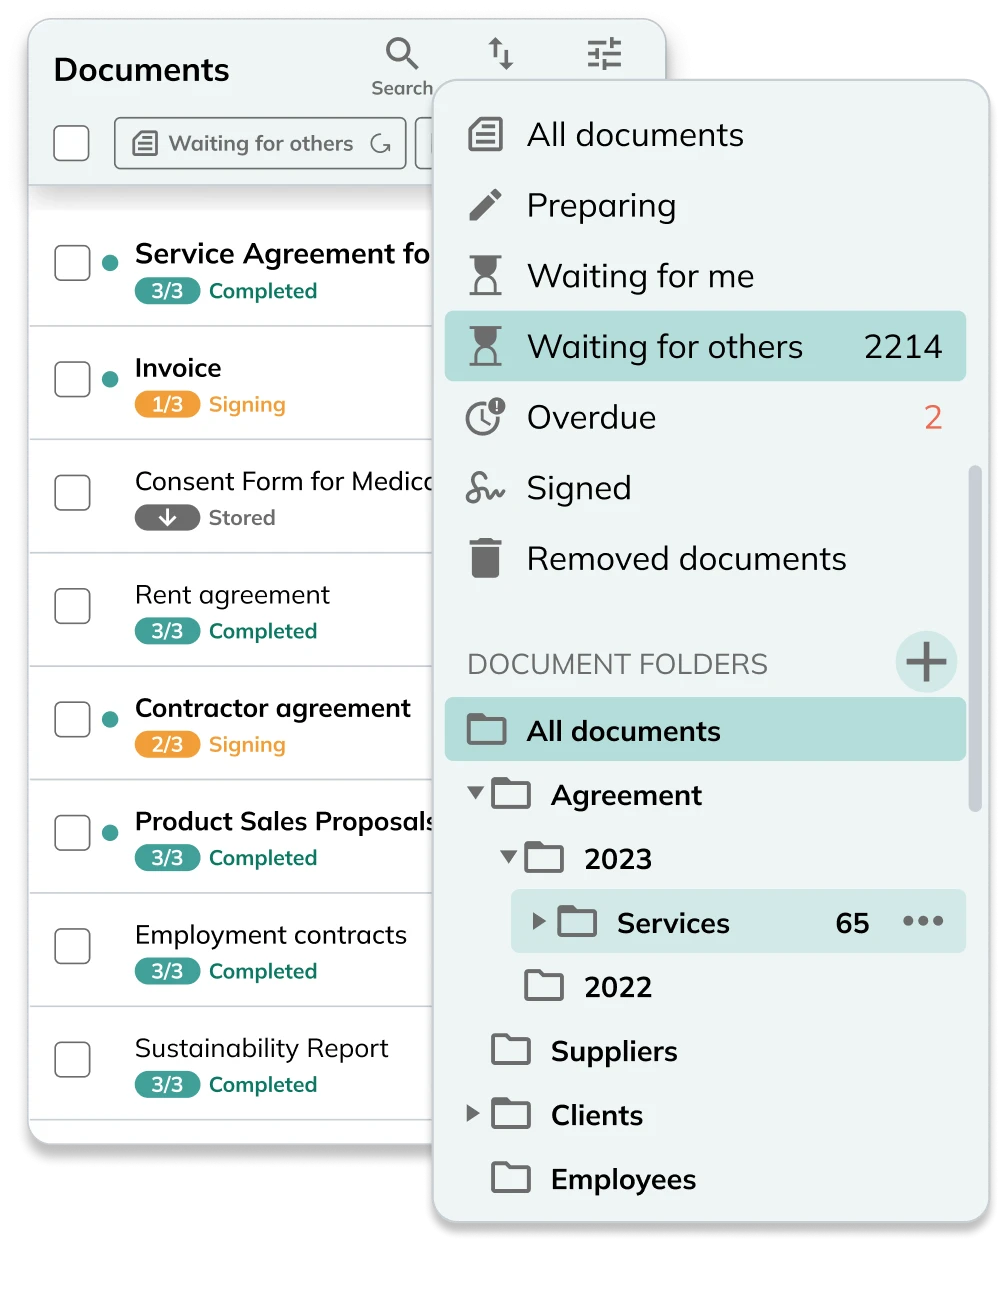Screen dimensions: 999x1312
Task: Click the Overdue clock icon
Action: [486, 417]
